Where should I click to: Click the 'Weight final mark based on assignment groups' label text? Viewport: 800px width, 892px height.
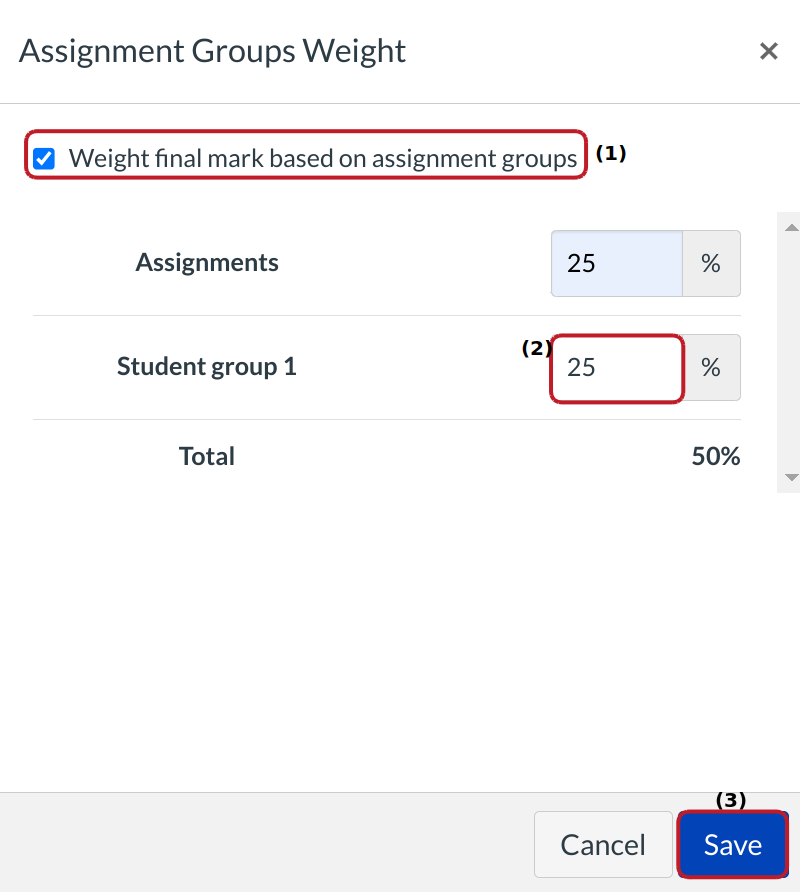322,158
